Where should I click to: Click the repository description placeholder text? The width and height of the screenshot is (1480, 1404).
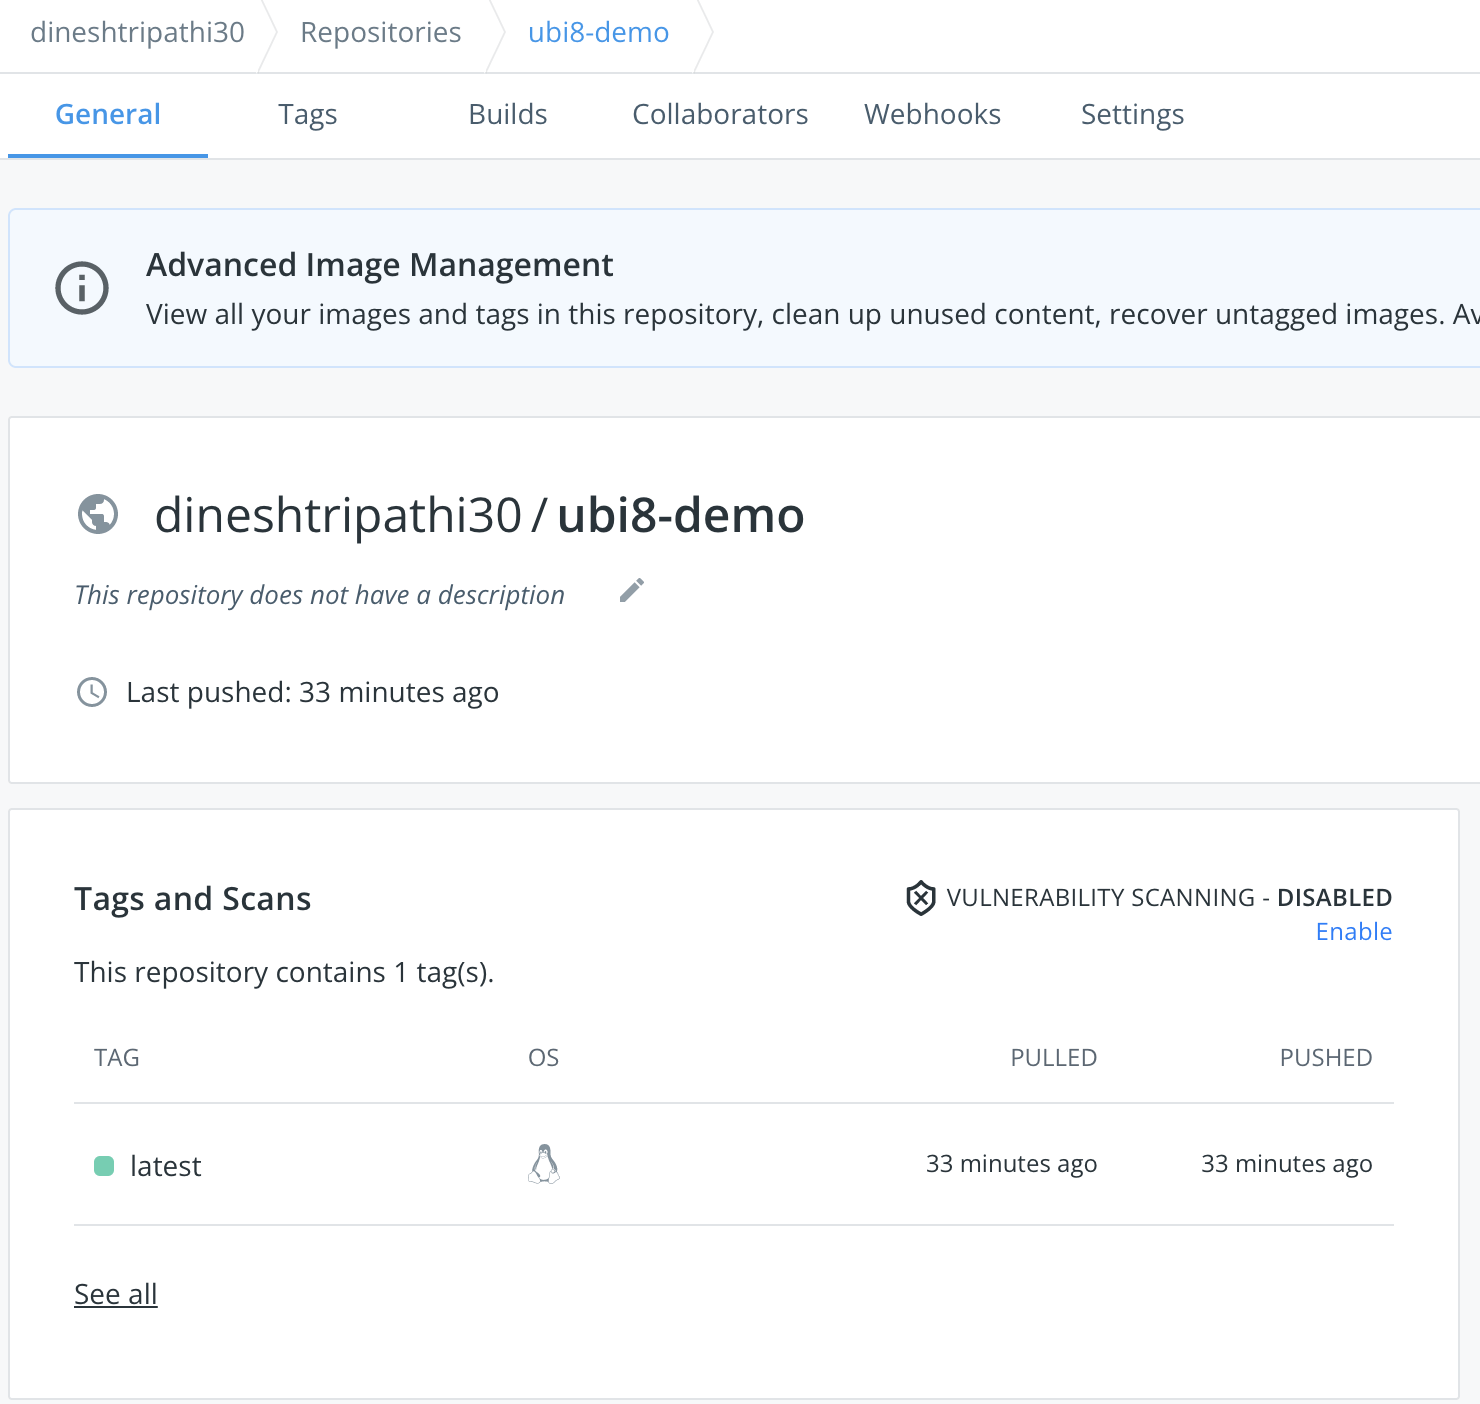[x=319, y=594]
